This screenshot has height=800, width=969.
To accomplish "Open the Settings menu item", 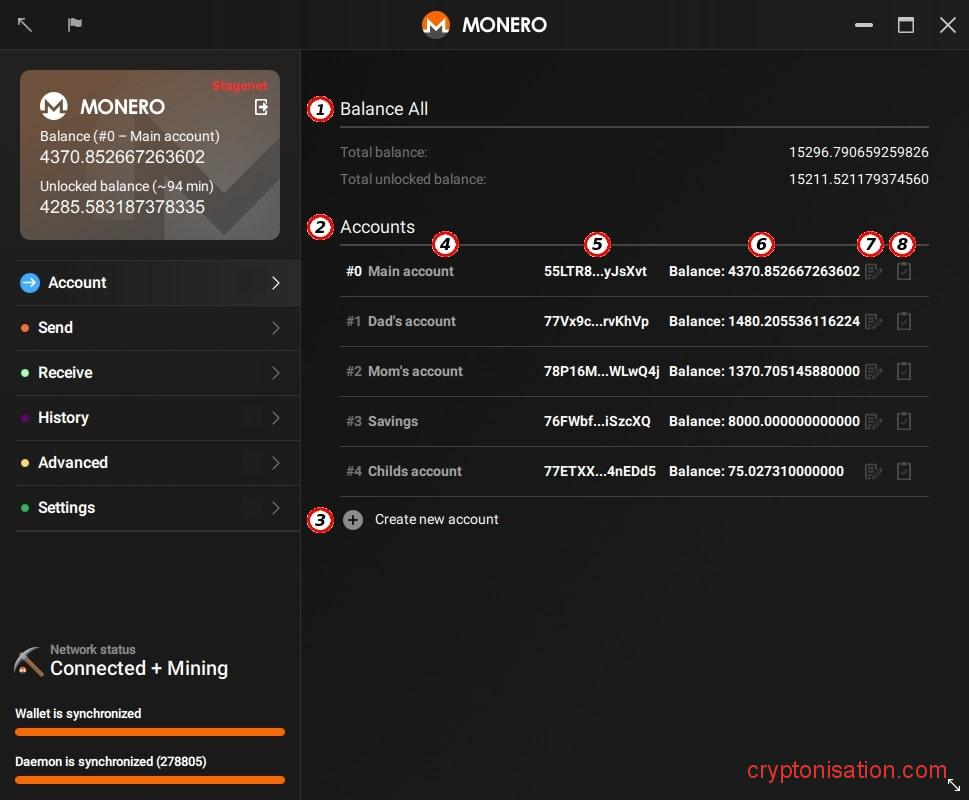I will [x=66, y=507].
